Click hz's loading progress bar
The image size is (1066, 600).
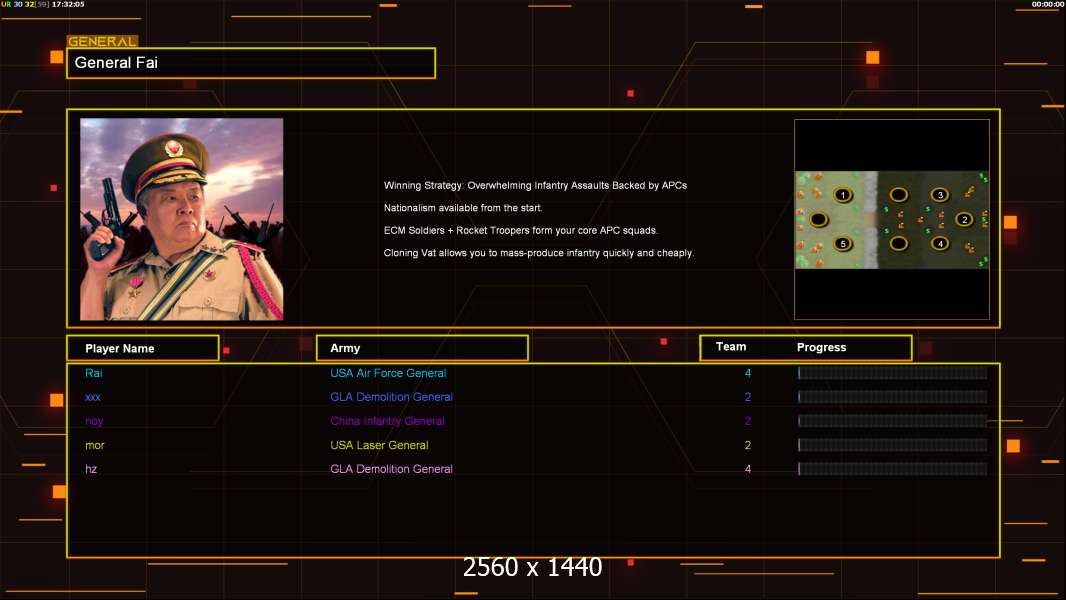click(x=893, y=469)
